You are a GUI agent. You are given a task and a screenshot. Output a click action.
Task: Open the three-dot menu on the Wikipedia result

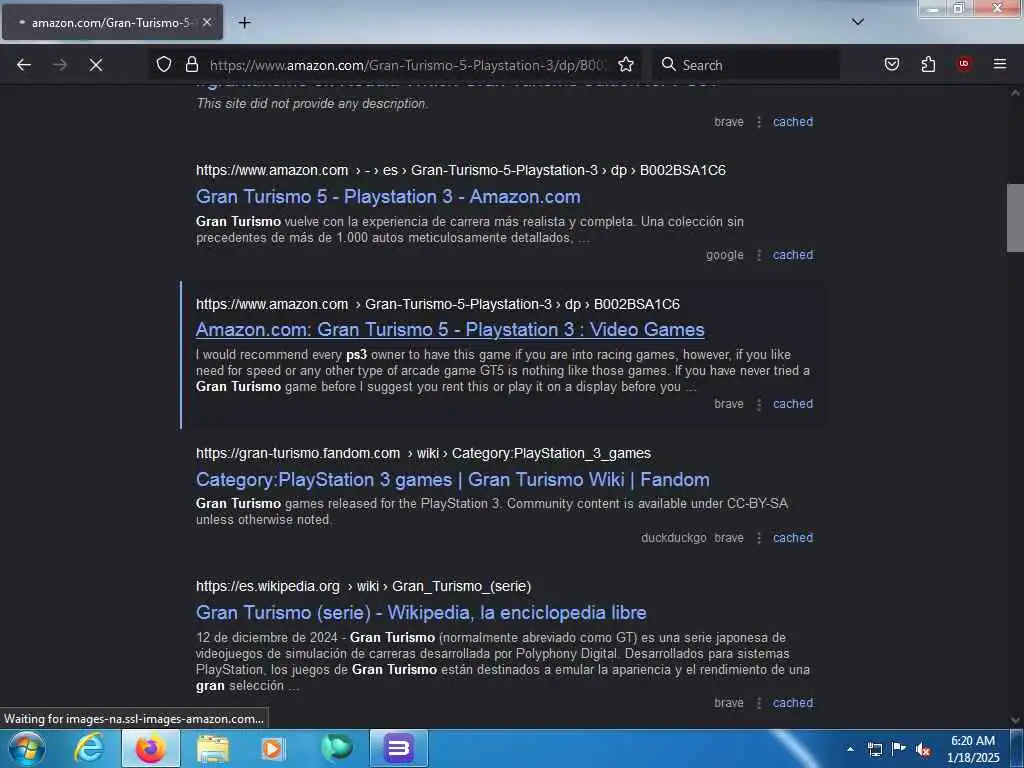pyautogui.click(x=758, y=703)
